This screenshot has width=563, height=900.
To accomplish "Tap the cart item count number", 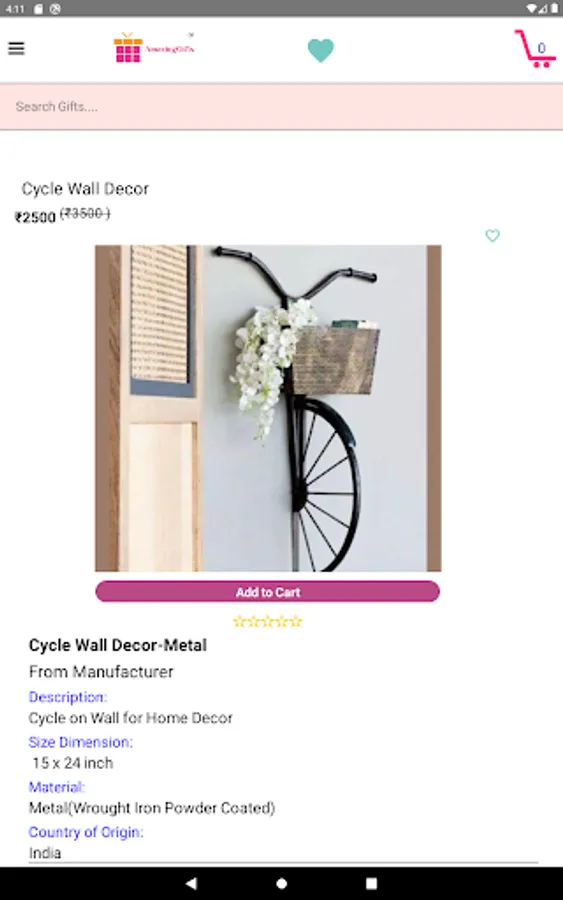I will point(541,48).
